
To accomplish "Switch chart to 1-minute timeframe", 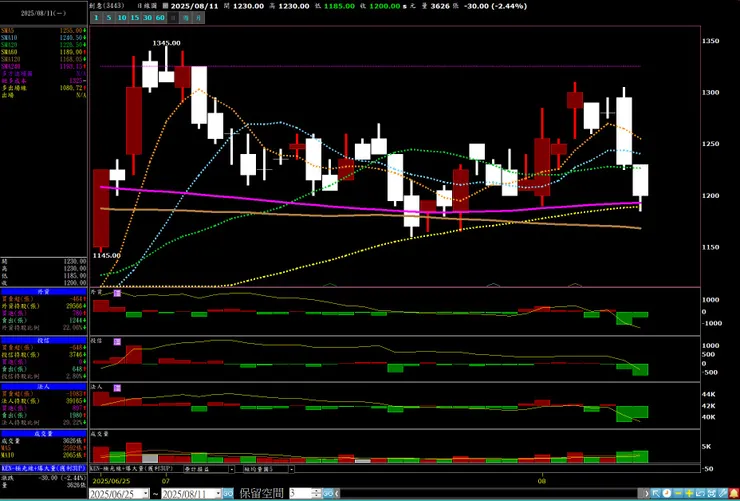I will (x=96, y=17).
